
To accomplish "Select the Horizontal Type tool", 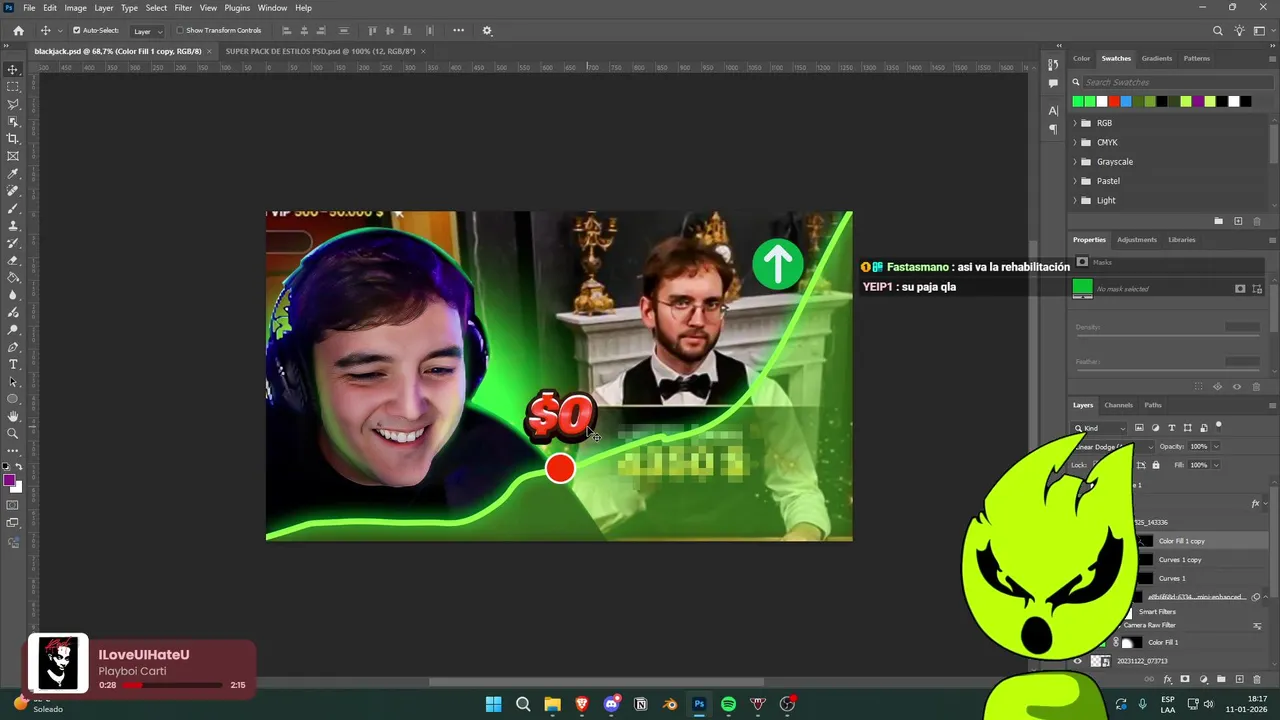I will point(13,364).
